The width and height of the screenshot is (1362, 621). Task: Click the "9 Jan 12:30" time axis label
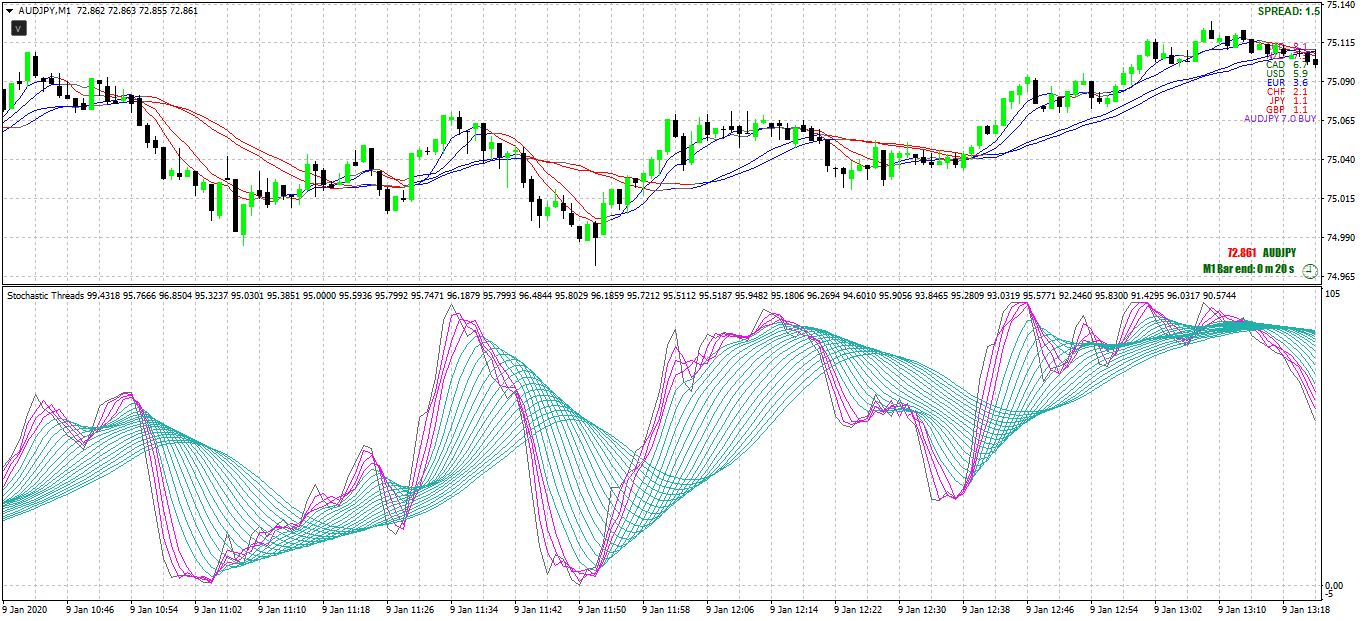click(923, 609)
